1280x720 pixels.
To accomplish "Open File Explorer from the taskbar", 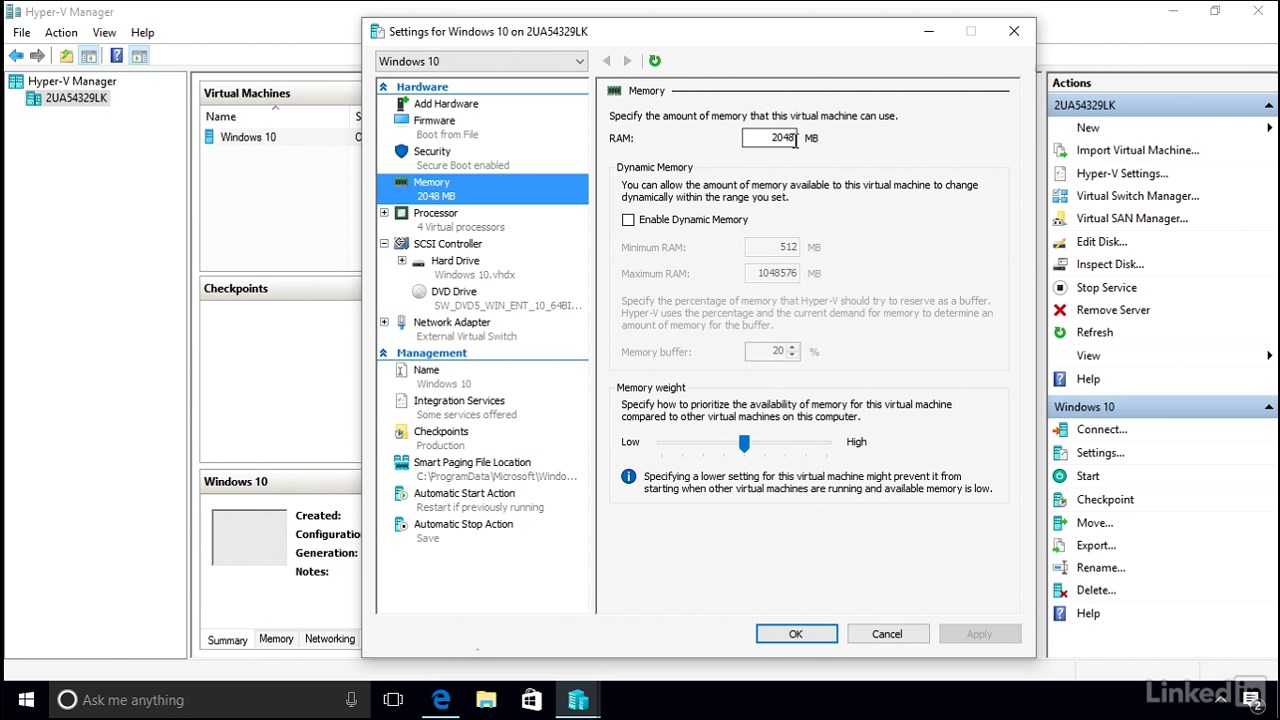I will (x=486, y=700).
